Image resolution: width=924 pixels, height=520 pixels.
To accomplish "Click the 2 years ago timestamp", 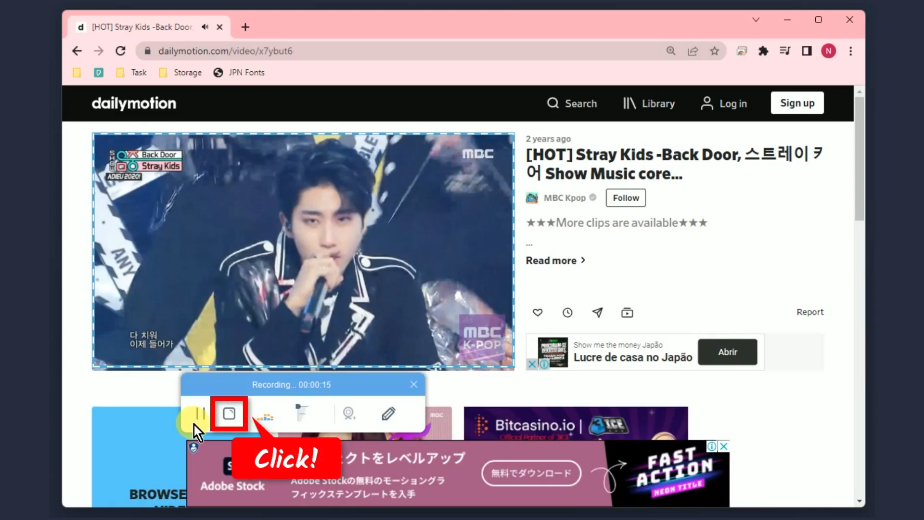I will 548,139.
